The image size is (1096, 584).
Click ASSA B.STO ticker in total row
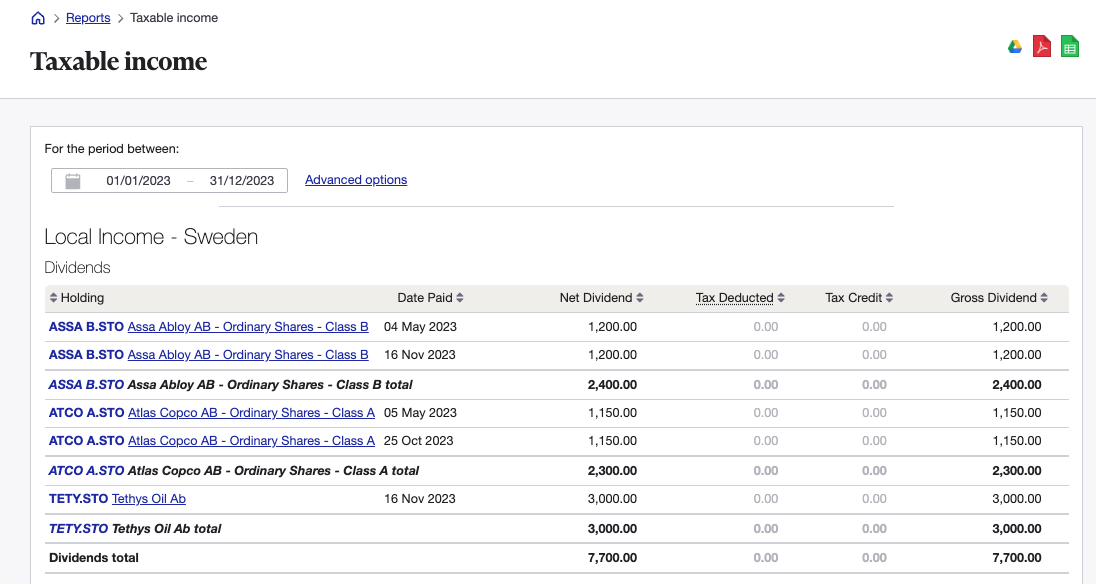tap(86, 385)
